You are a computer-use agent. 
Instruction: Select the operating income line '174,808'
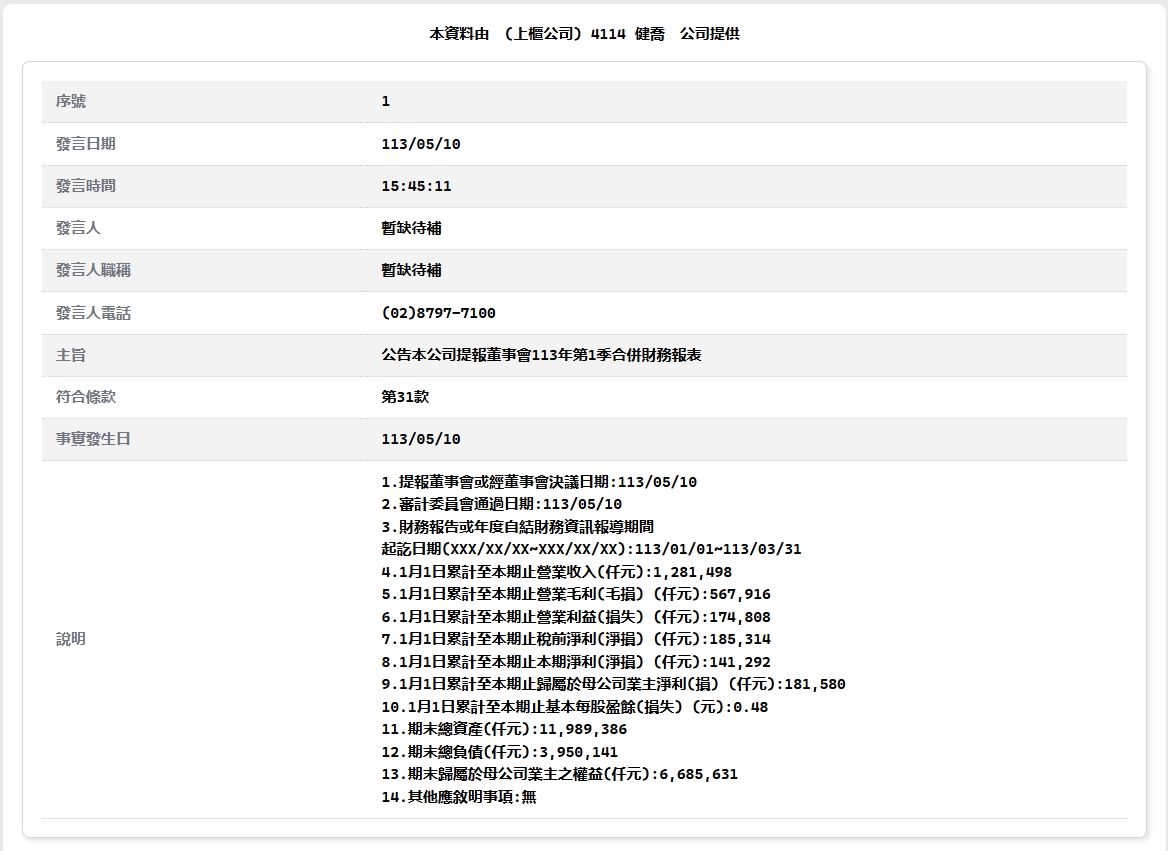coord(576,617)
